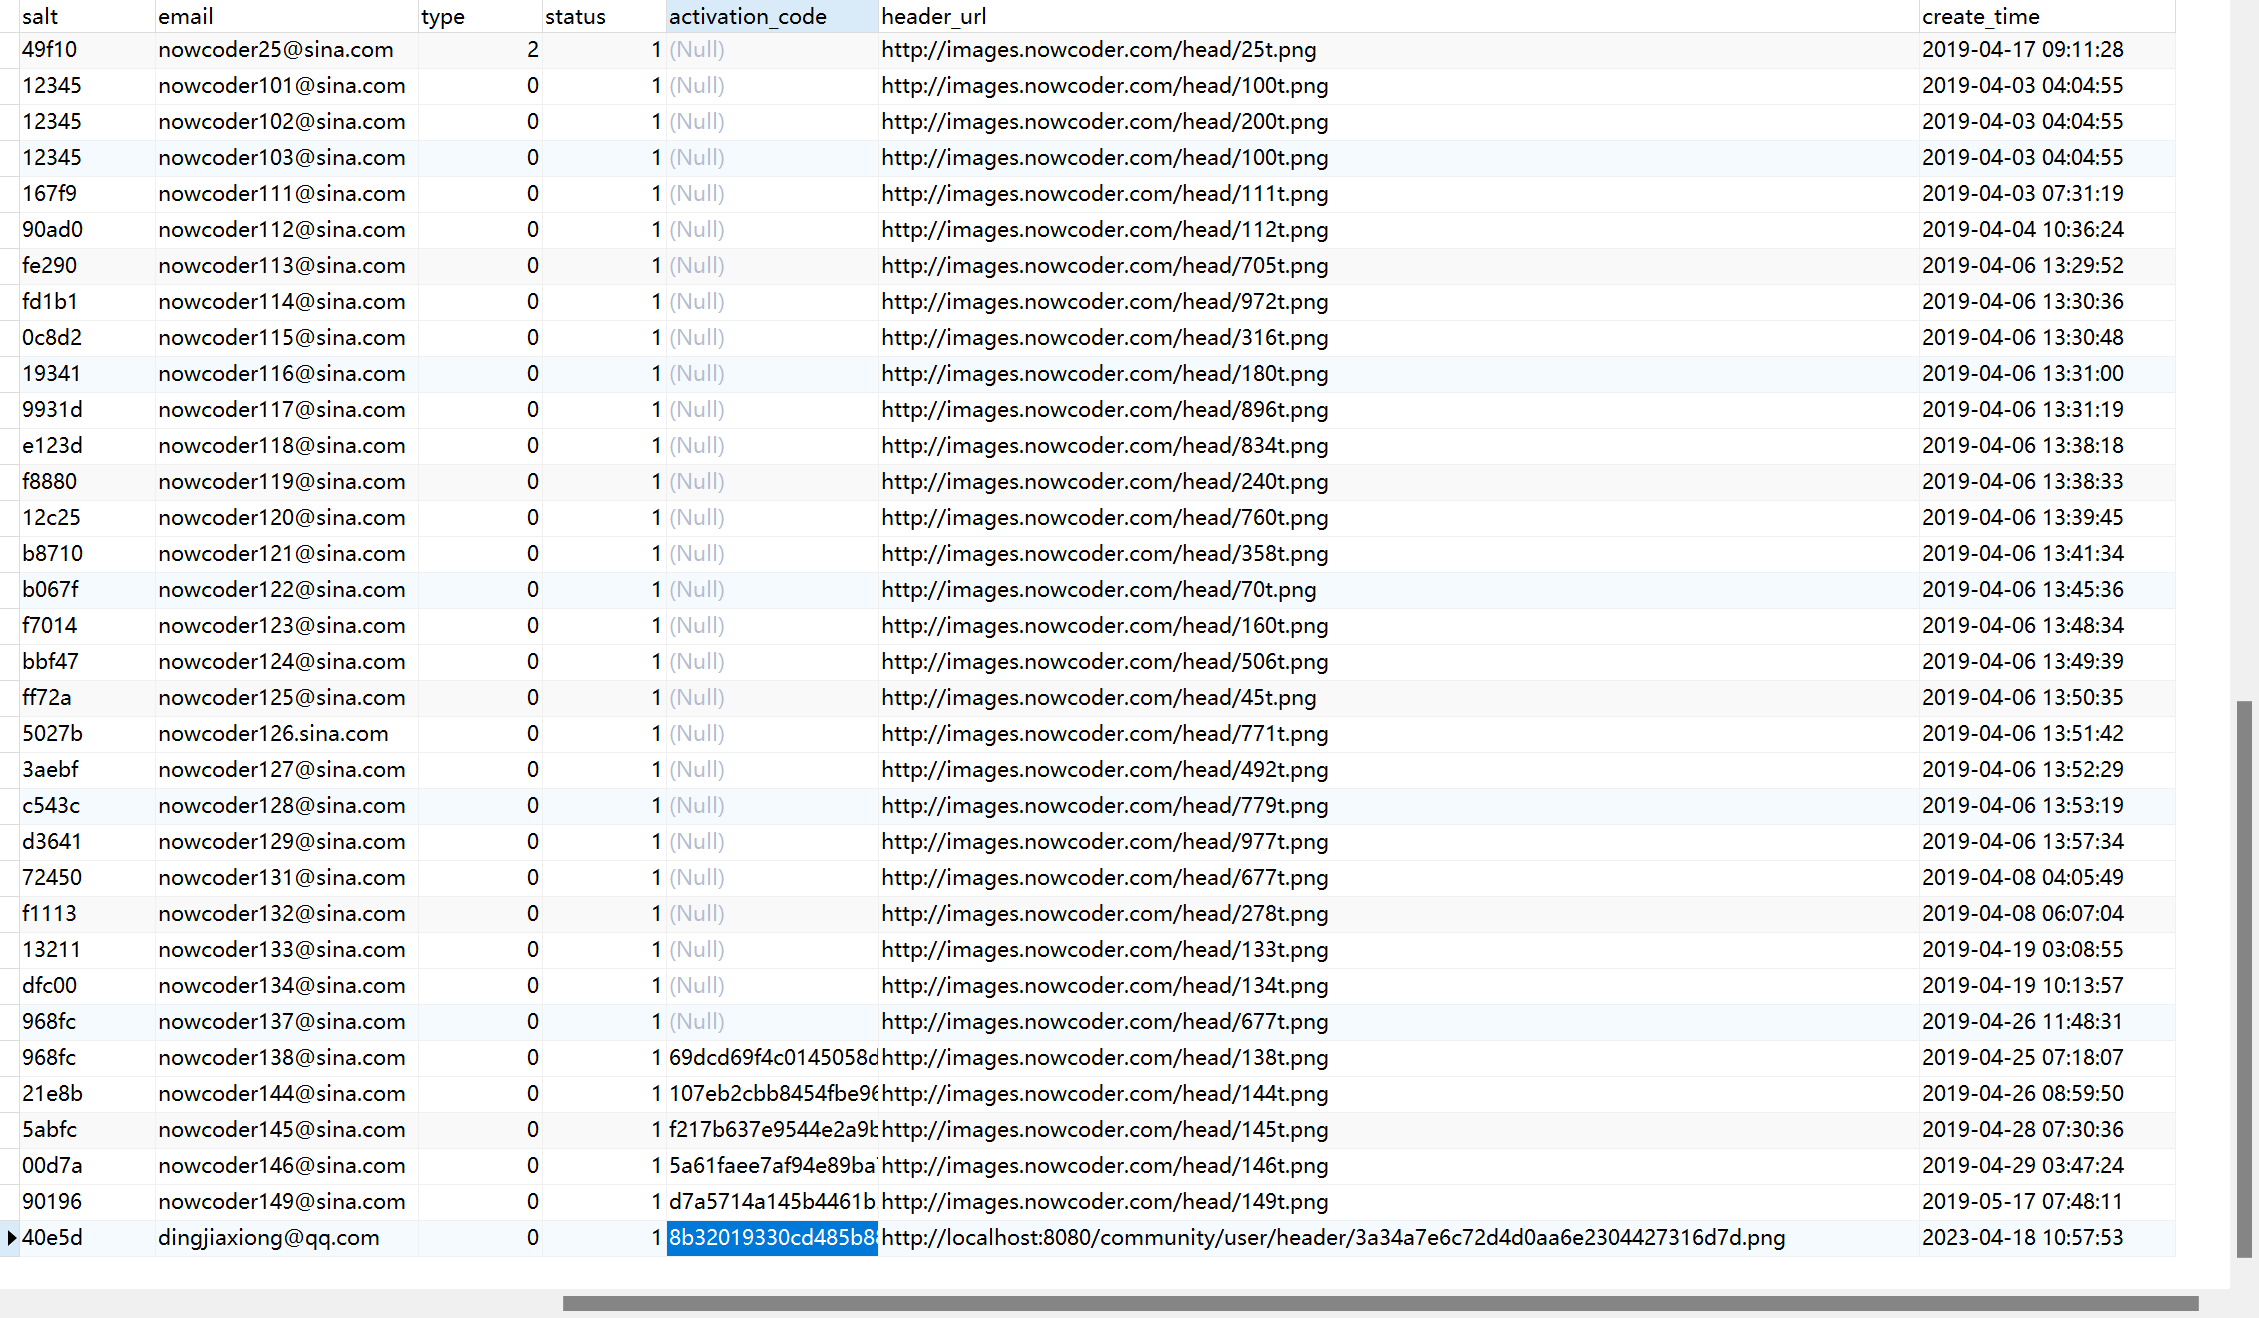Select salt cell 167f9
This screenshot has width=2259, height=1318.
point(87,194)
